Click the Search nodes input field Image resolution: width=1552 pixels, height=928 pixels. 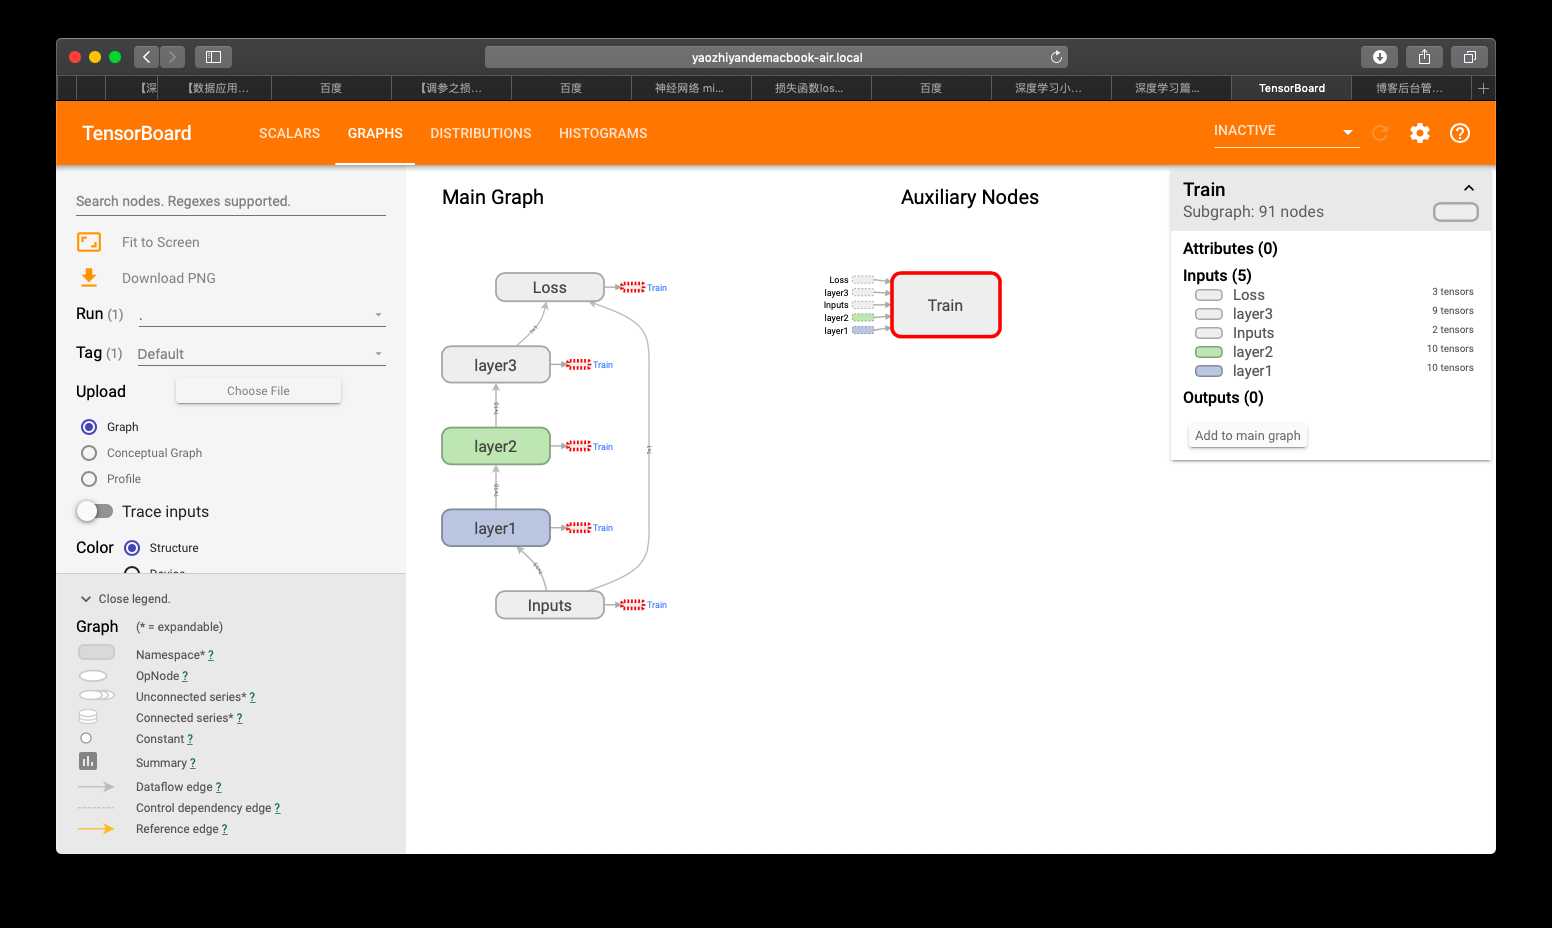point(231,201)
